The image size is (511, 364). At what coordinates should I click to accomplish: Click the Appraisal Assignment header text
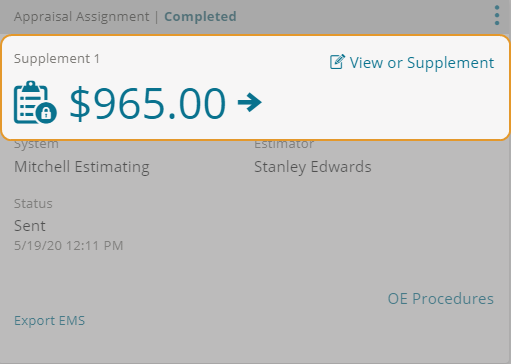coord(82,17)
